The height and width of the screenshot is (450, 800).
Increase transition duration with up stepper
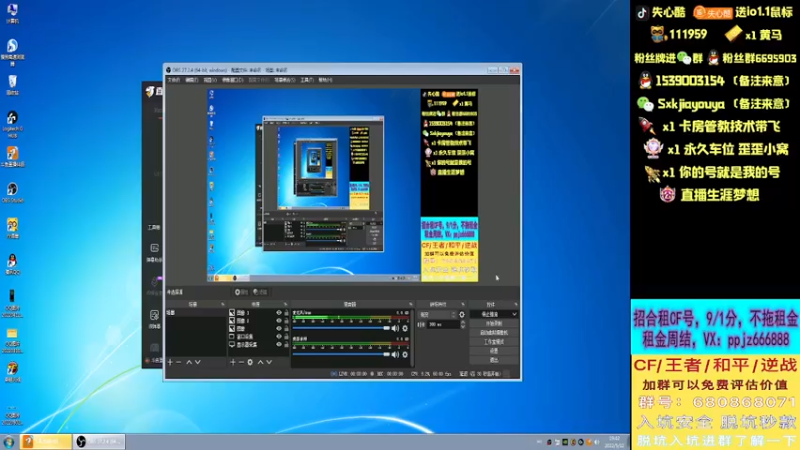(463, 323)
